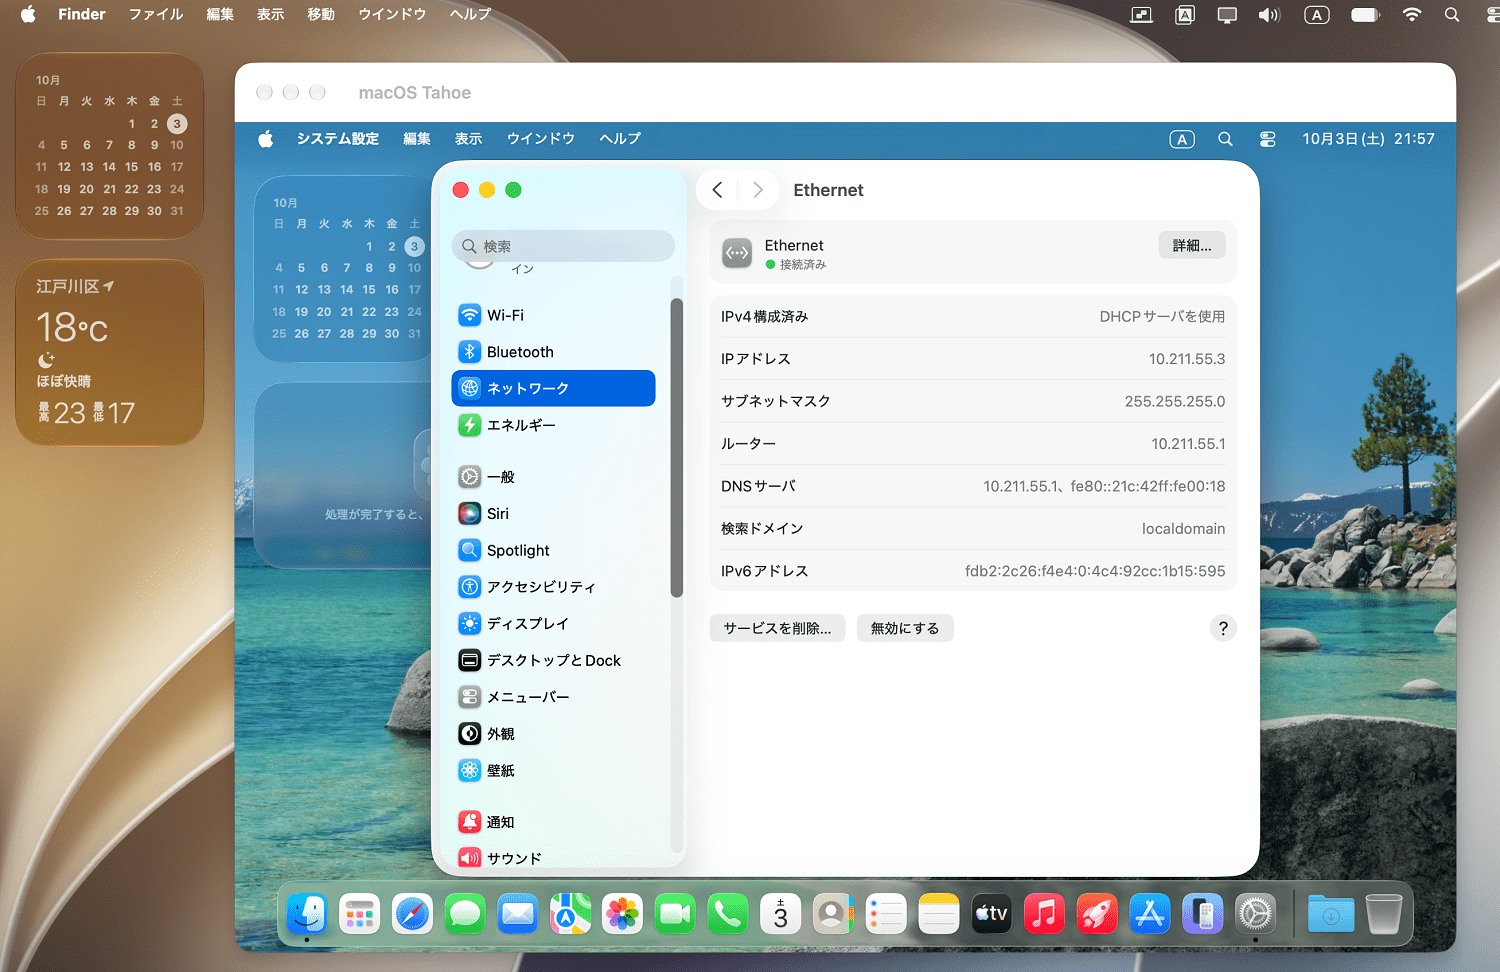Select ディスプレイ in the sidebar
The width and height of the screenshot is (1500, 972).
coord(553,623)
